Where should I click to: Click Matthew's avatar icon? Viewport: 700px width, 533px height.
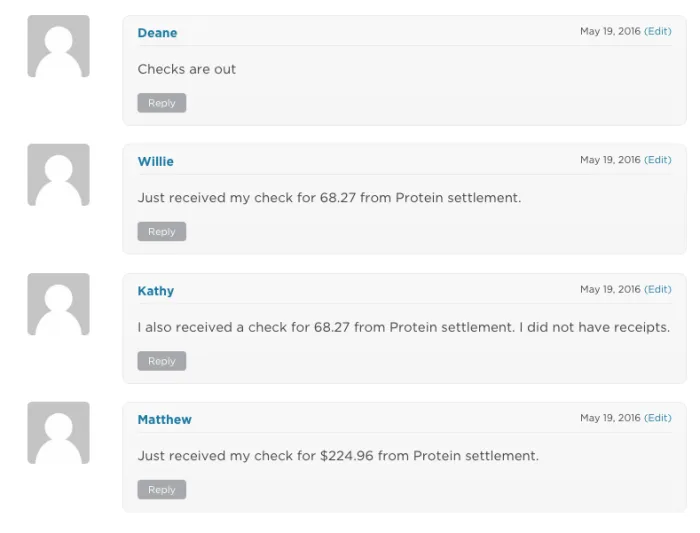pos(58,433)
